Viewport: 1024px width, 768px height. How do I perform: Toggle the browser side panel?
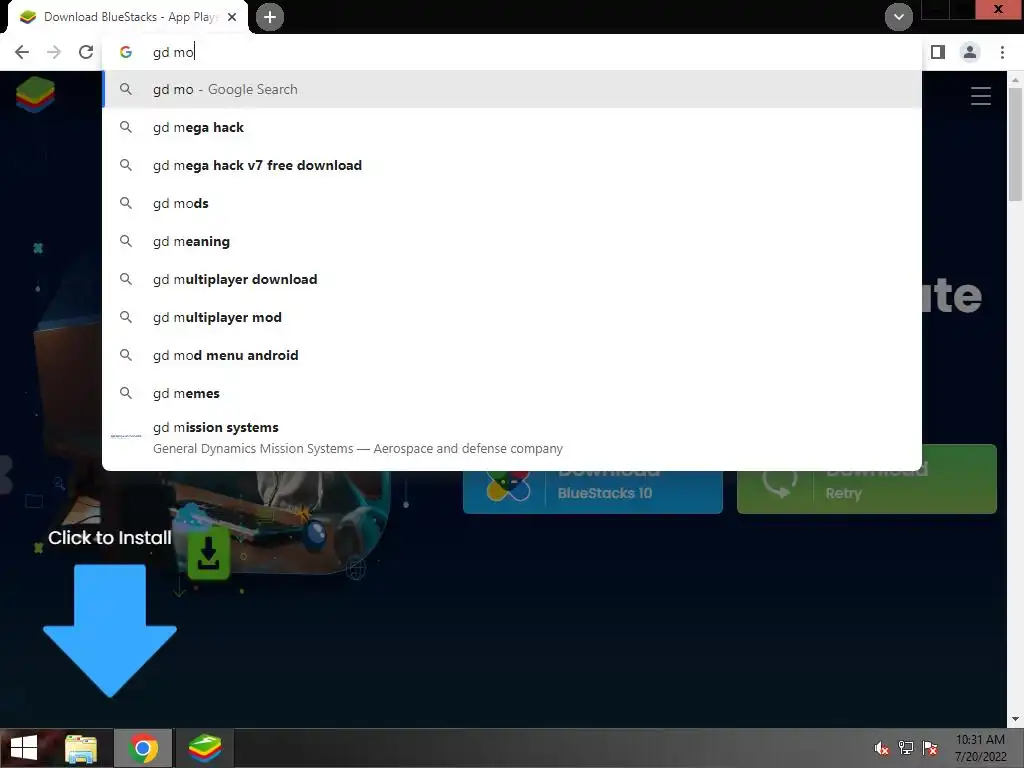click(x=938, y=52)
